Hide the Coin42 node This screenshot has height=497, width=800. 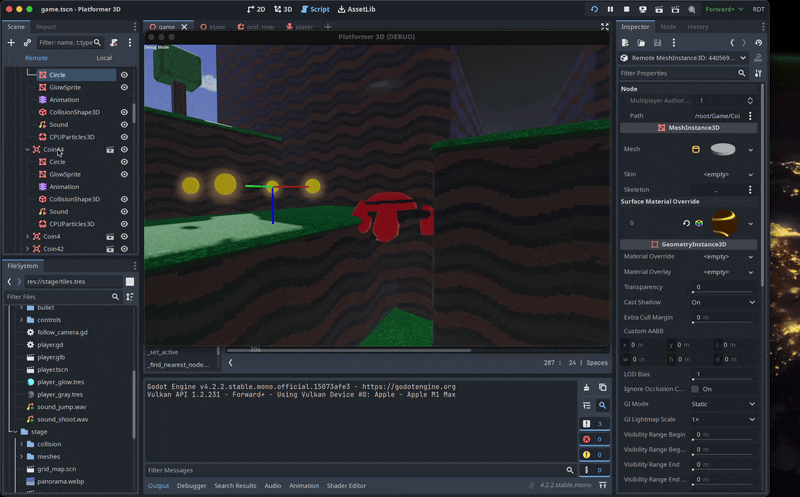pyautogui.click(x=124, y=249)
